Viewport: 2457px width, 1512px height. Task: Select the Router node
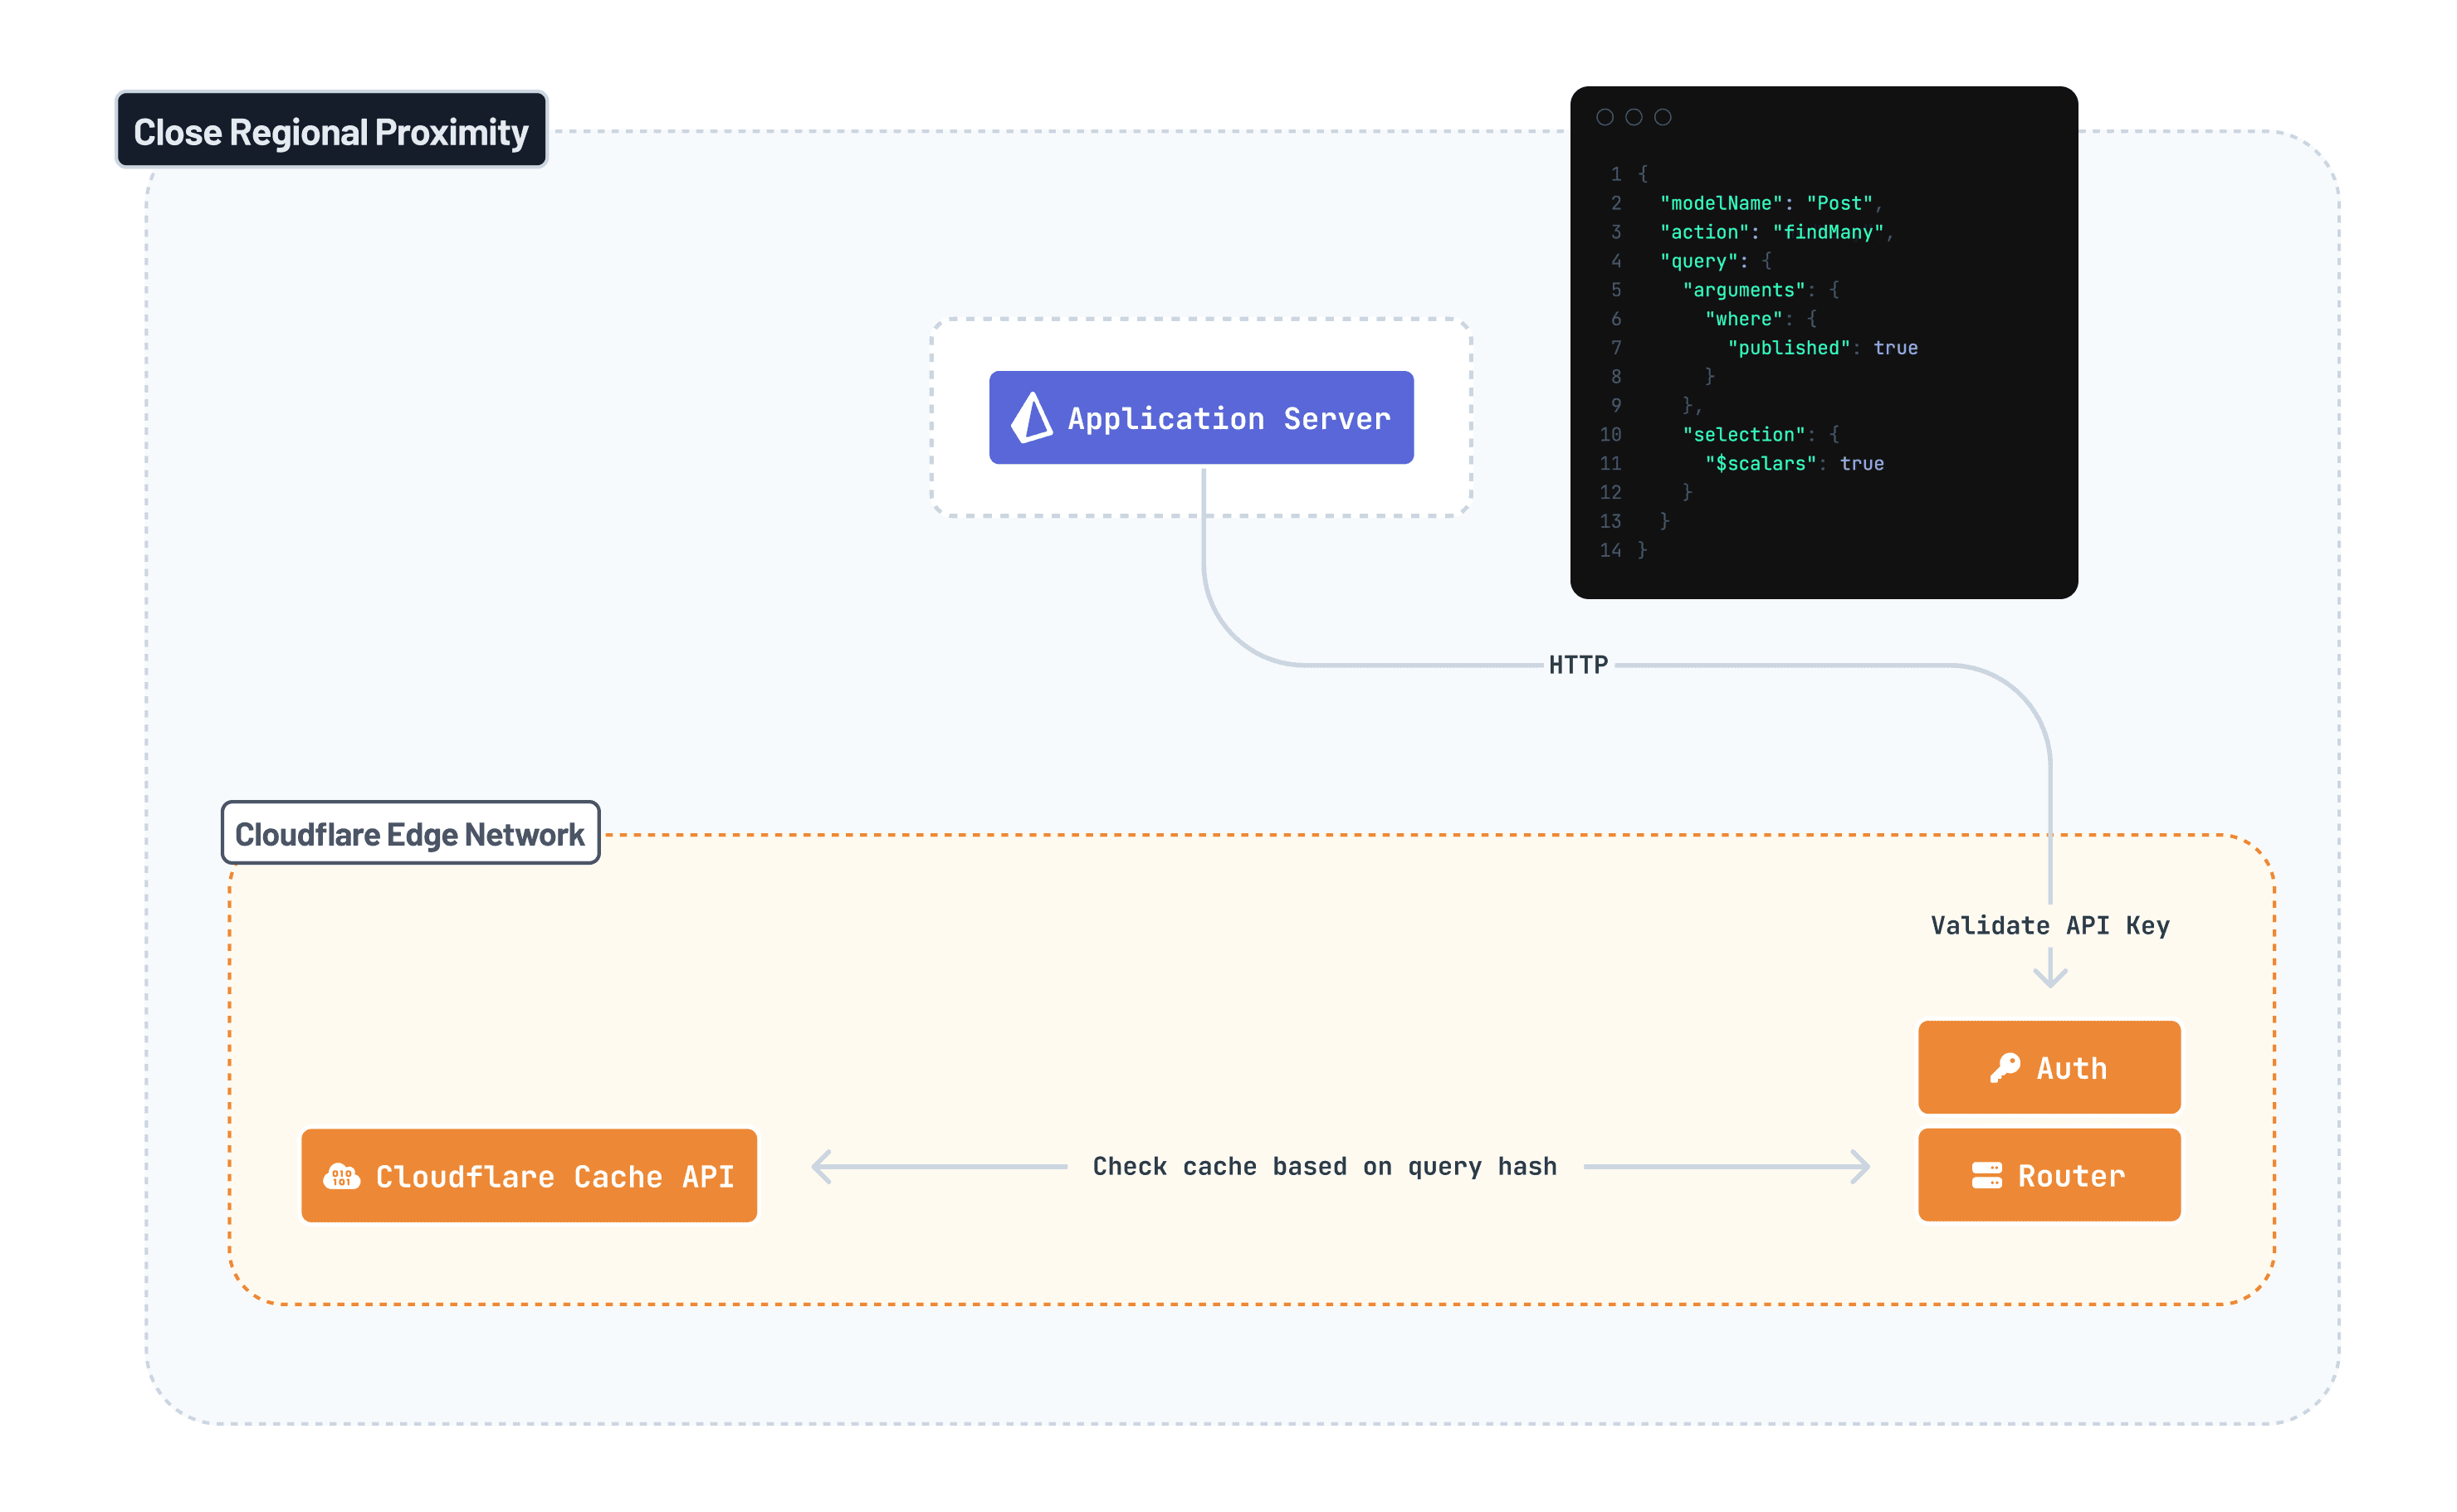[x=2048, y=1175]
